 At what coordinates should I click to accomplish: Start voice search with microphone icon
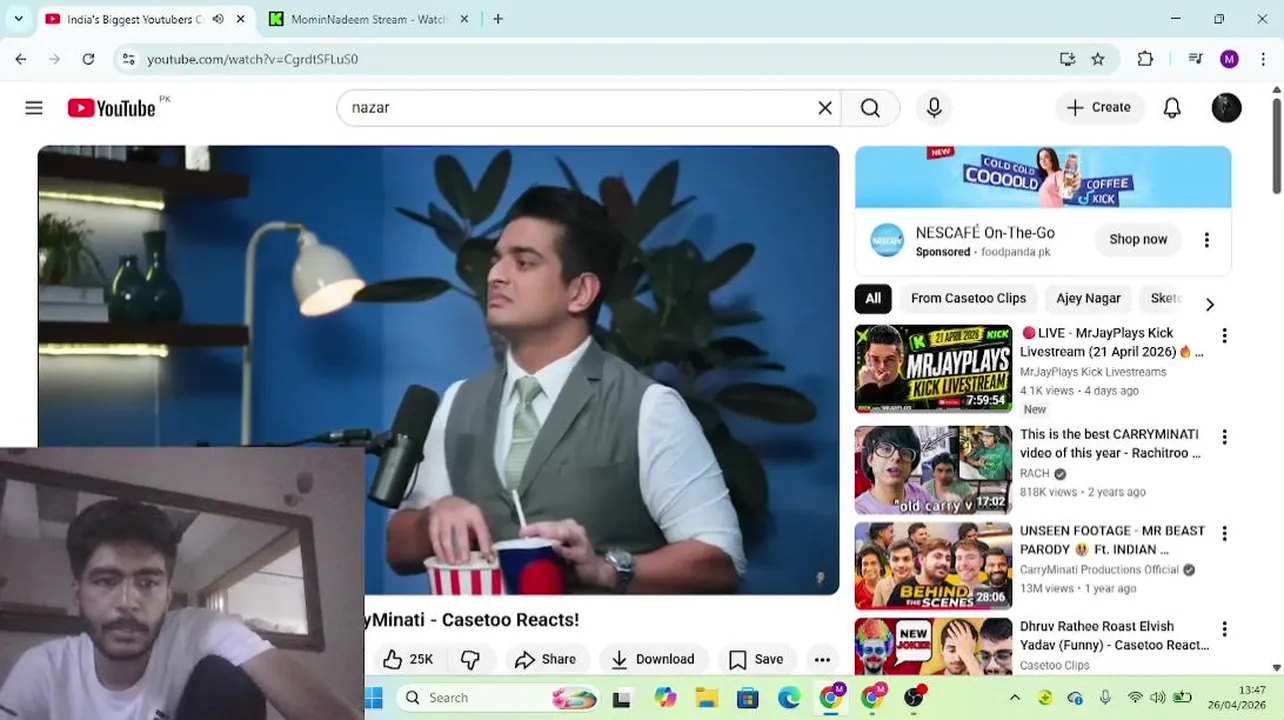point(934,108)
